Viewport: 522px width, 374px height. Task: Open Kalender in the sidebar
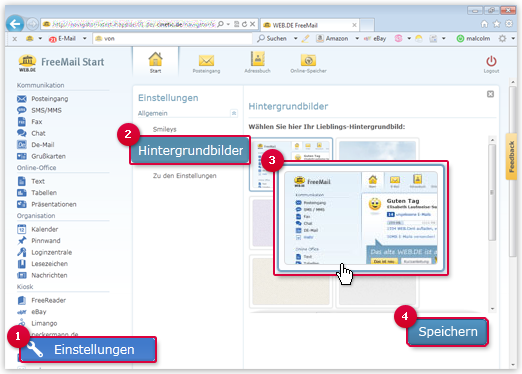(x=38, y=229)
